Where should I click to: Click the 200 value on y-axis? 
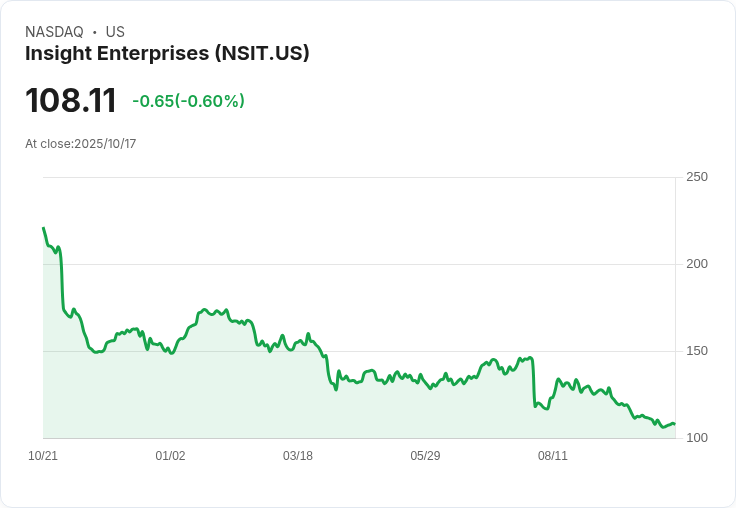click(697, 264)
